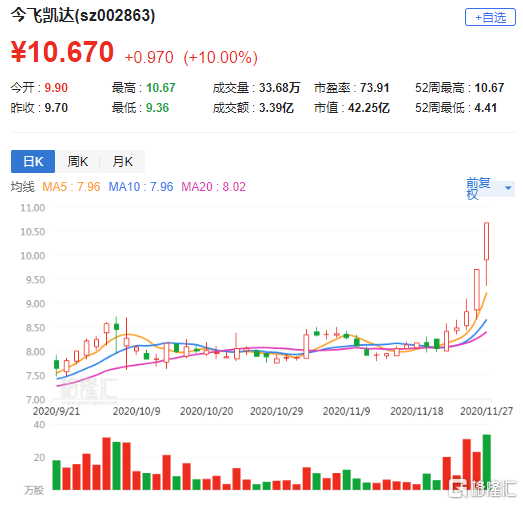Click 昨收 value 9.70
523x505 pixels.
(56, 108)
